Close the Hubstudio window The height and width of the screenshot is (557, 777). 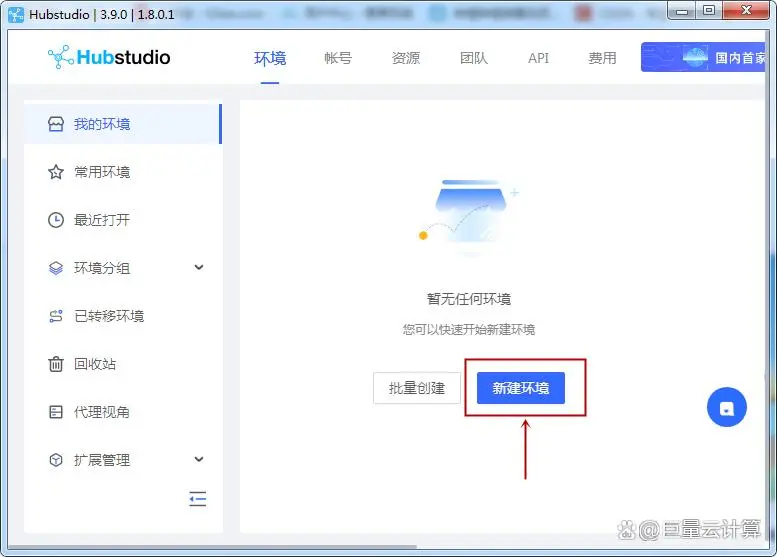coord(746,10)
